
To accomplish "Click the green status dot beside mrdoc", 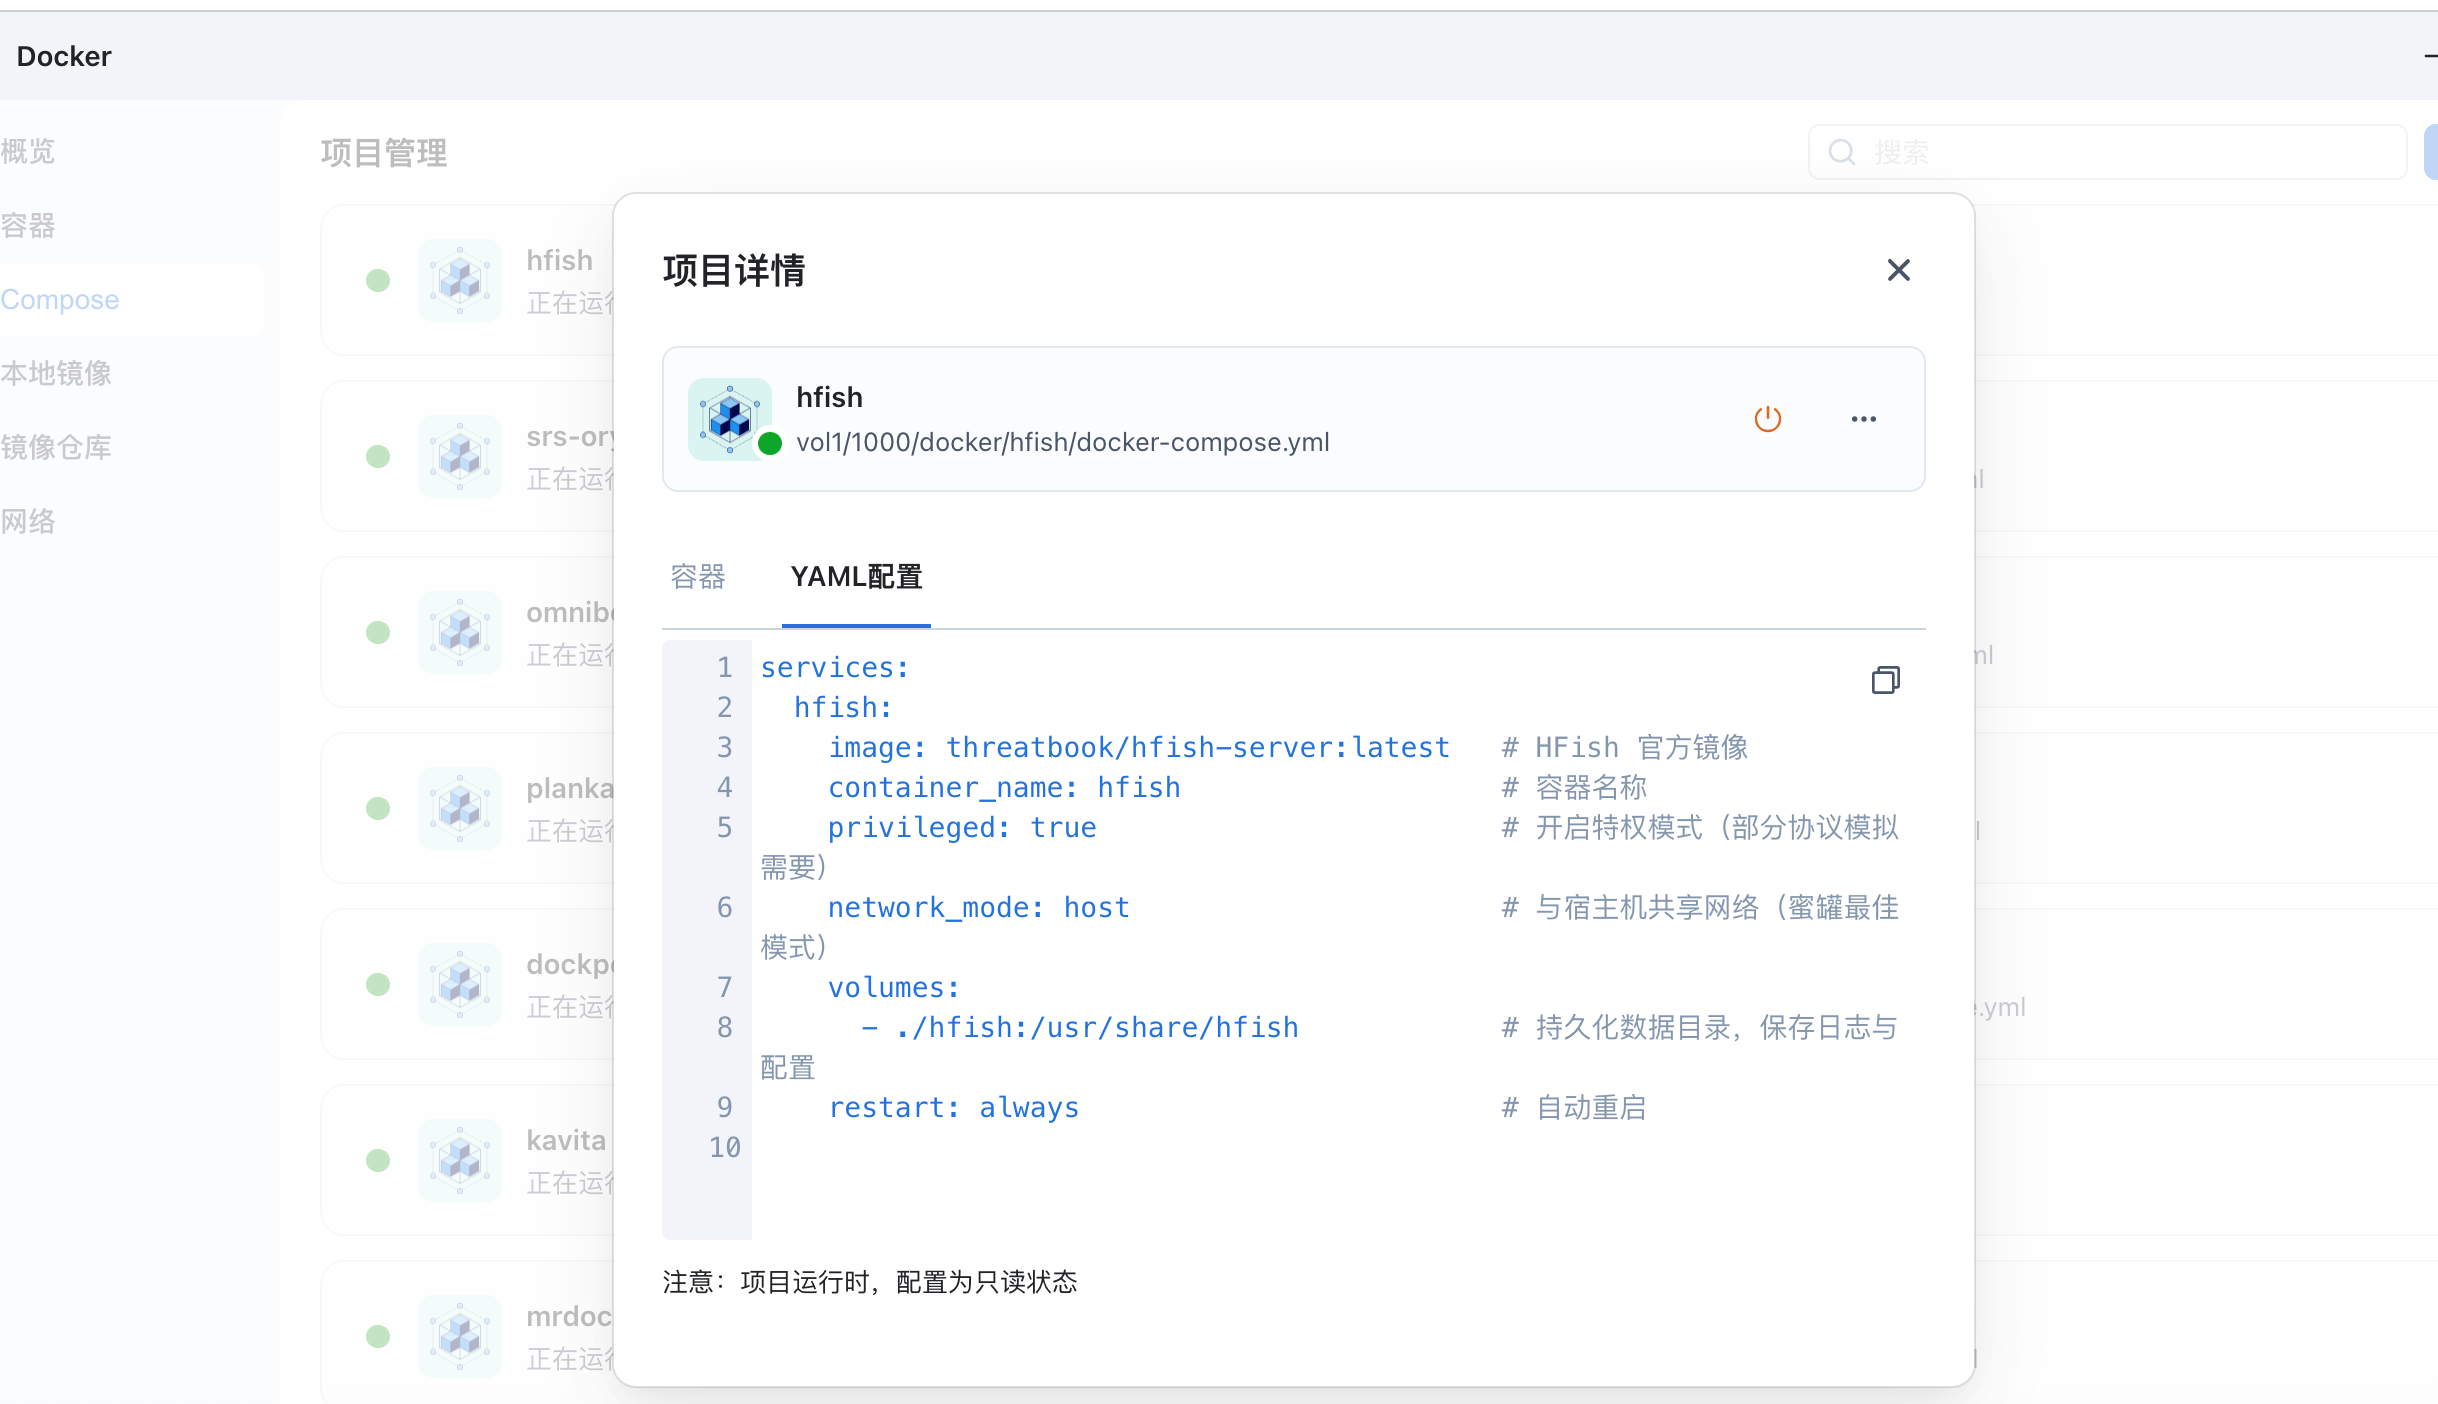I will pyautogui.click(x=378, y=1336).
